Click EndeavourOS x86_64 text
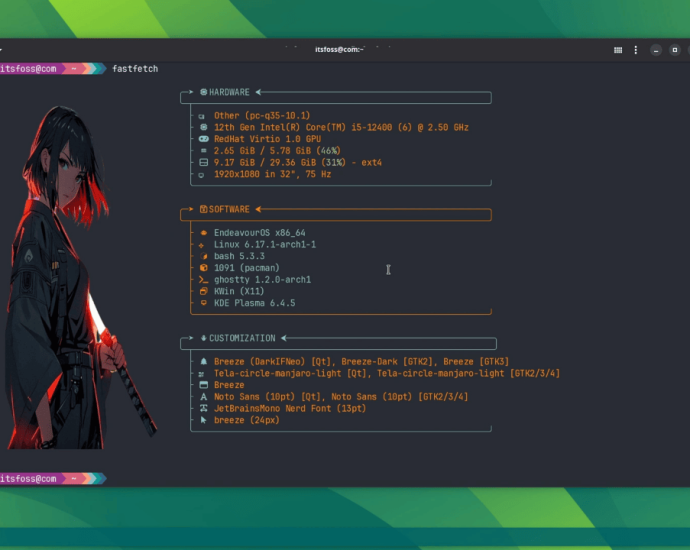690x550 pixels. [x=260, y=232]
